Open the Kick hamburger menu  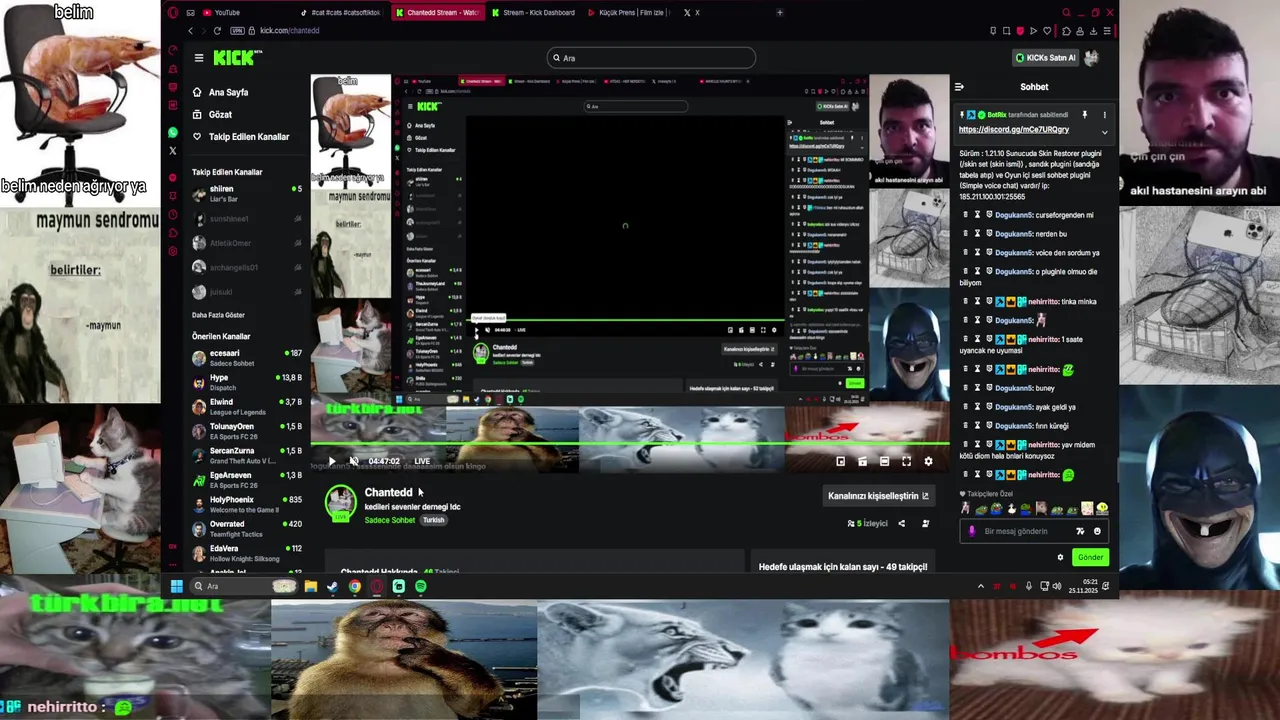pos(199,58)
